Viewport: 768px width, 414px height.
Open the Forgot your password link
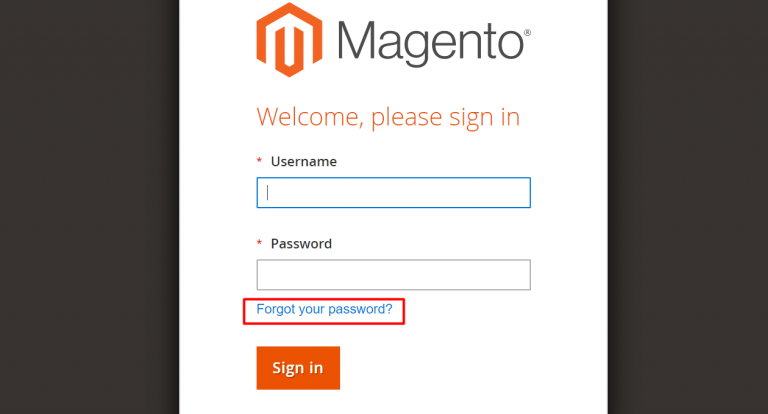tap(324, 309)
